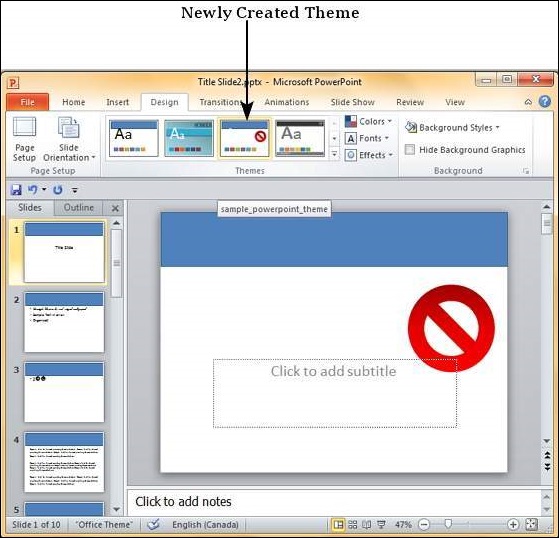This screenshot has height=538, width=559.
Task: Select slide 2 thumbnail
Action: pos(64,322)
